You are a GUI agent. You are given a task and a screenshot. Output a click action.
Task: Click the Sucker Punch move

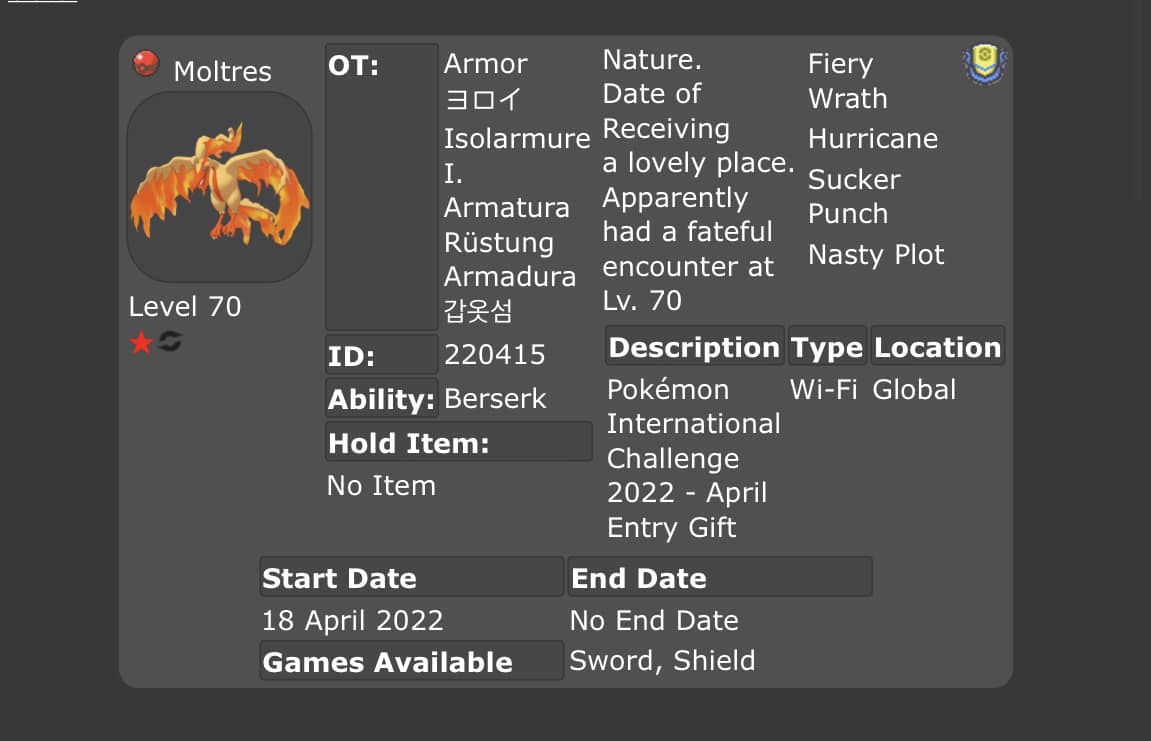(854, 196)
